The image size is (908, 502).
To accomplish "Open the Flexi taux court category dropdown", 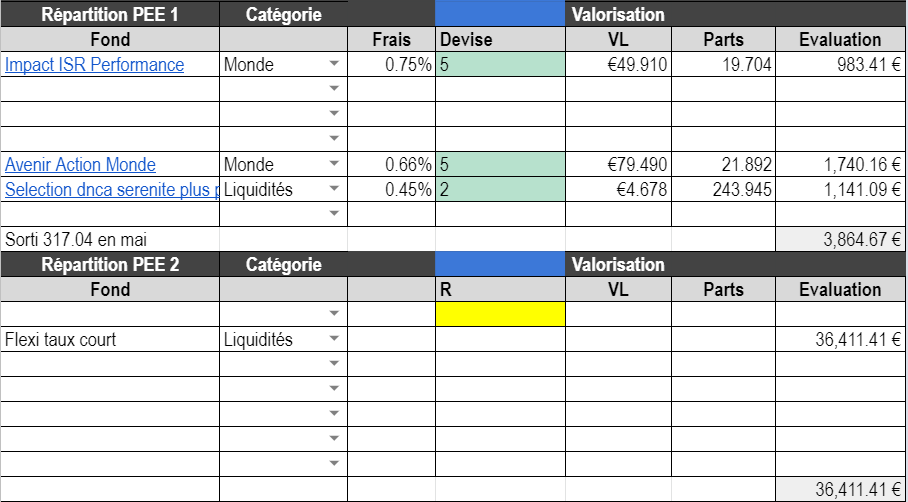I will pos(334,340).
